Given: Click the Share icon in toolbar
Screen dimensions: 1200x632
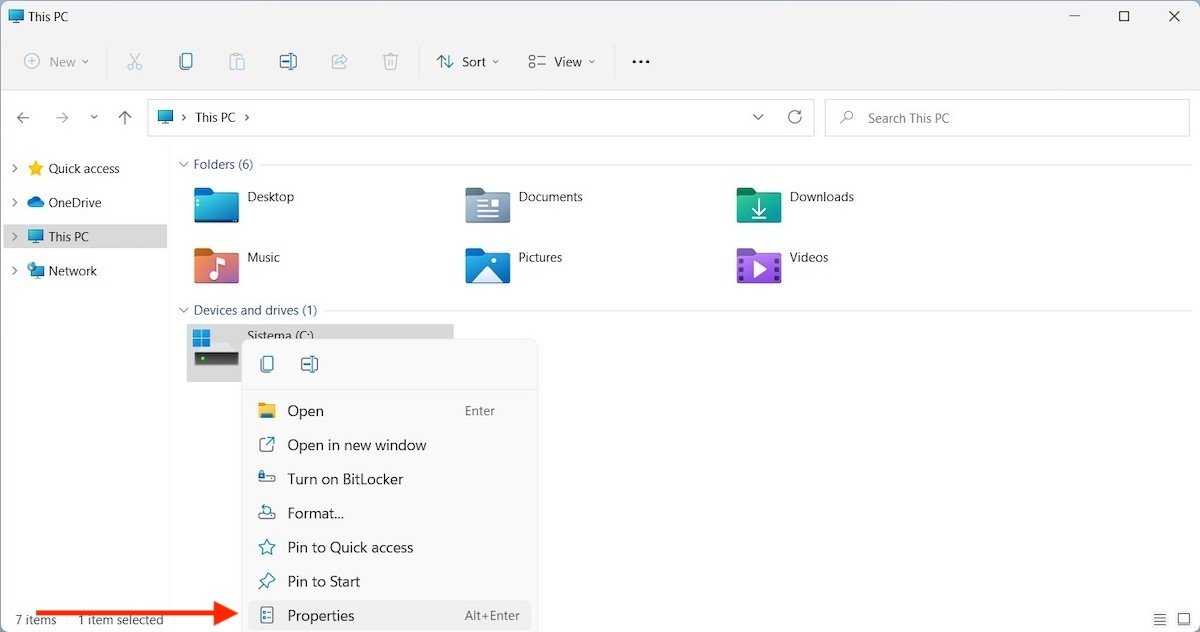Looking at the screenshot, I should pyautogui.click(x=339, y=62).
